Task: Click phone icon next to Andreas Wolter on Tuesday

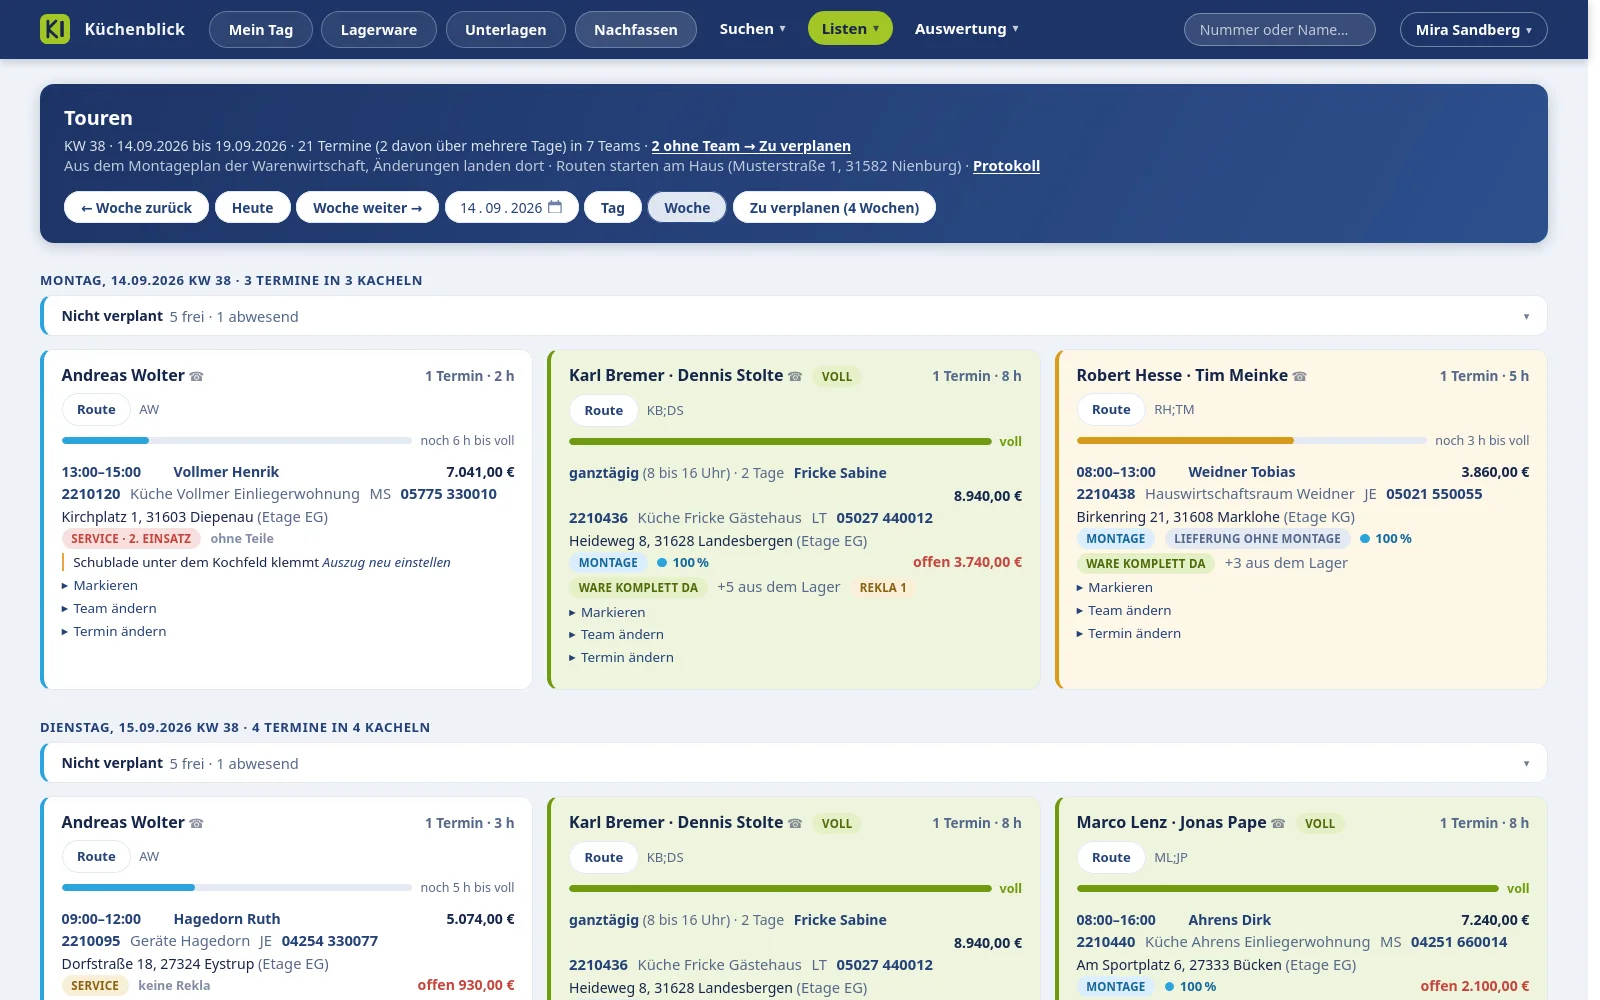Action: 197,824
